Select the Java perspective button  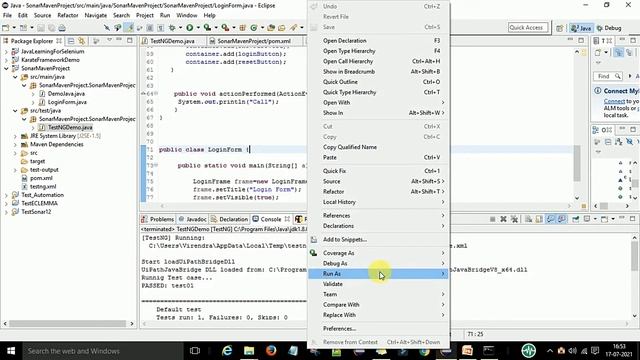[x=581, y=28]
